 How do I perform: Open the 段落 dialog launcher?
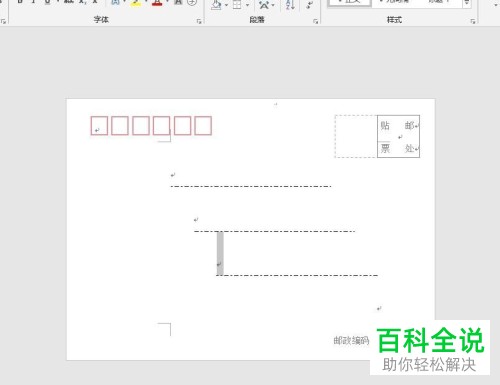pyautogui.click(x=315, y=21)
